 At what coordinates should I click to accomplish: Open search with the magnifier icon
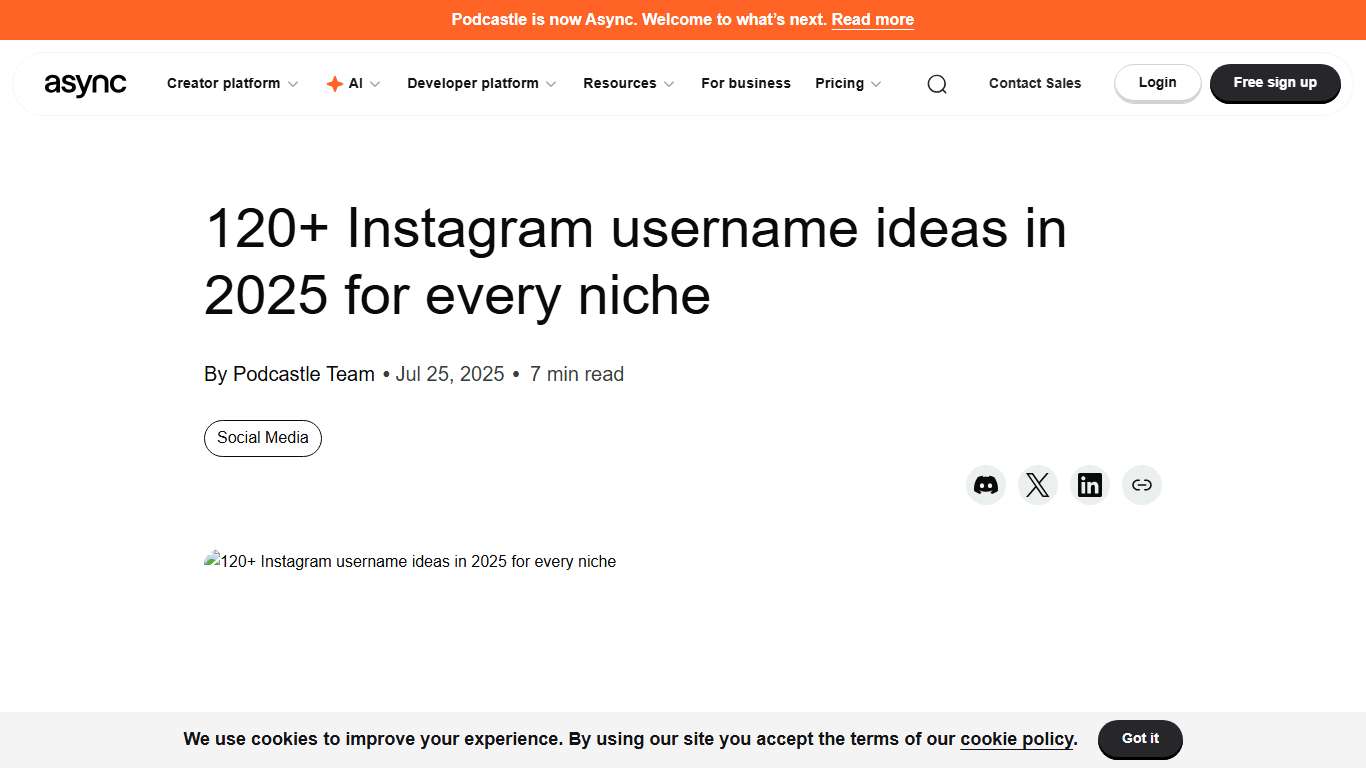937,84
